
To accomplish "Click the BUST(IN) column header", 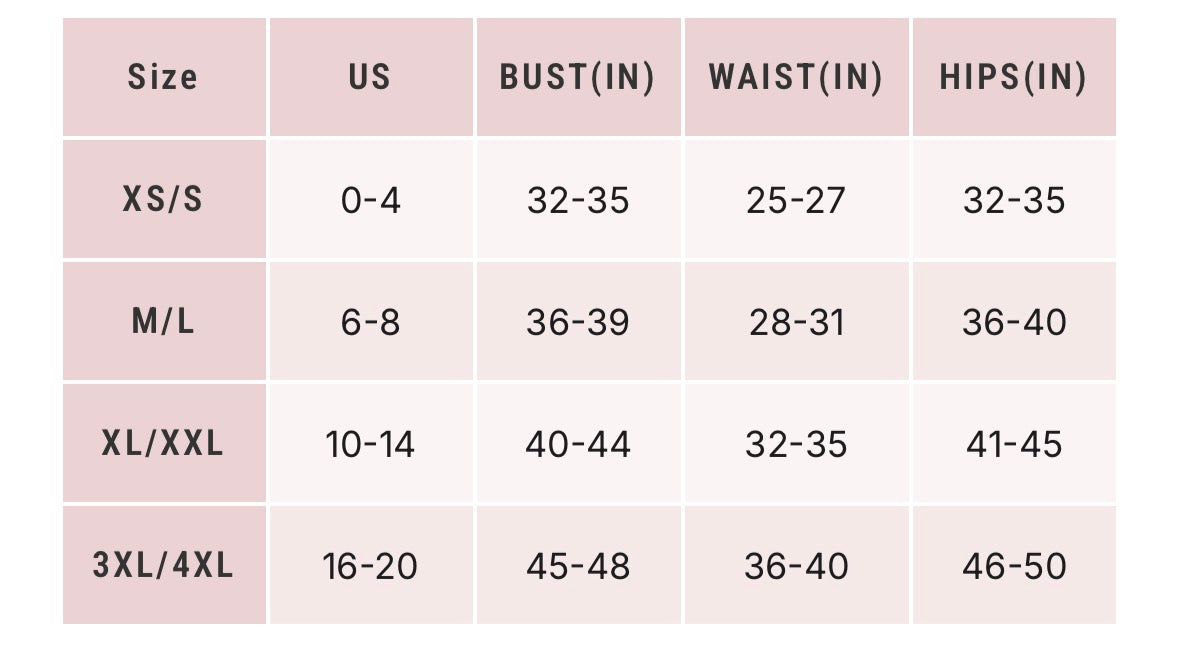I will pyautogui.click(x=578, y=77).
